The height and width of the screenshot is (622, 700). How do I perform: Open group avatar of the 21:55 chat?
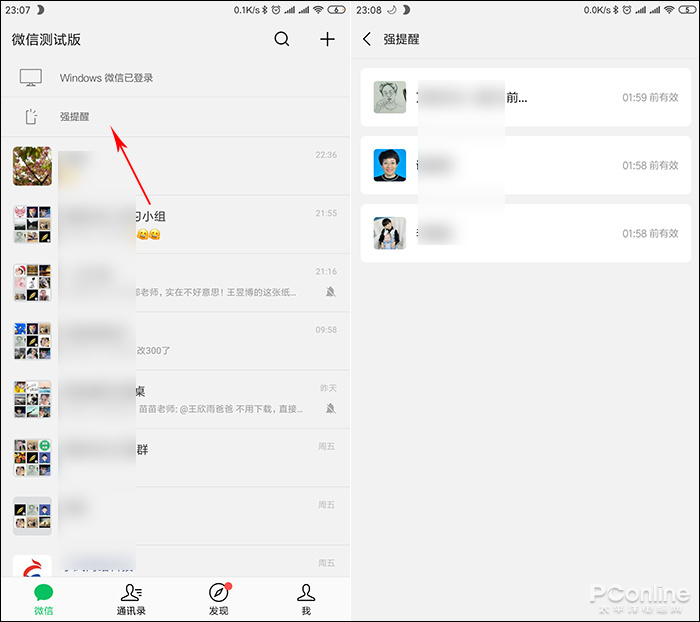32,224
